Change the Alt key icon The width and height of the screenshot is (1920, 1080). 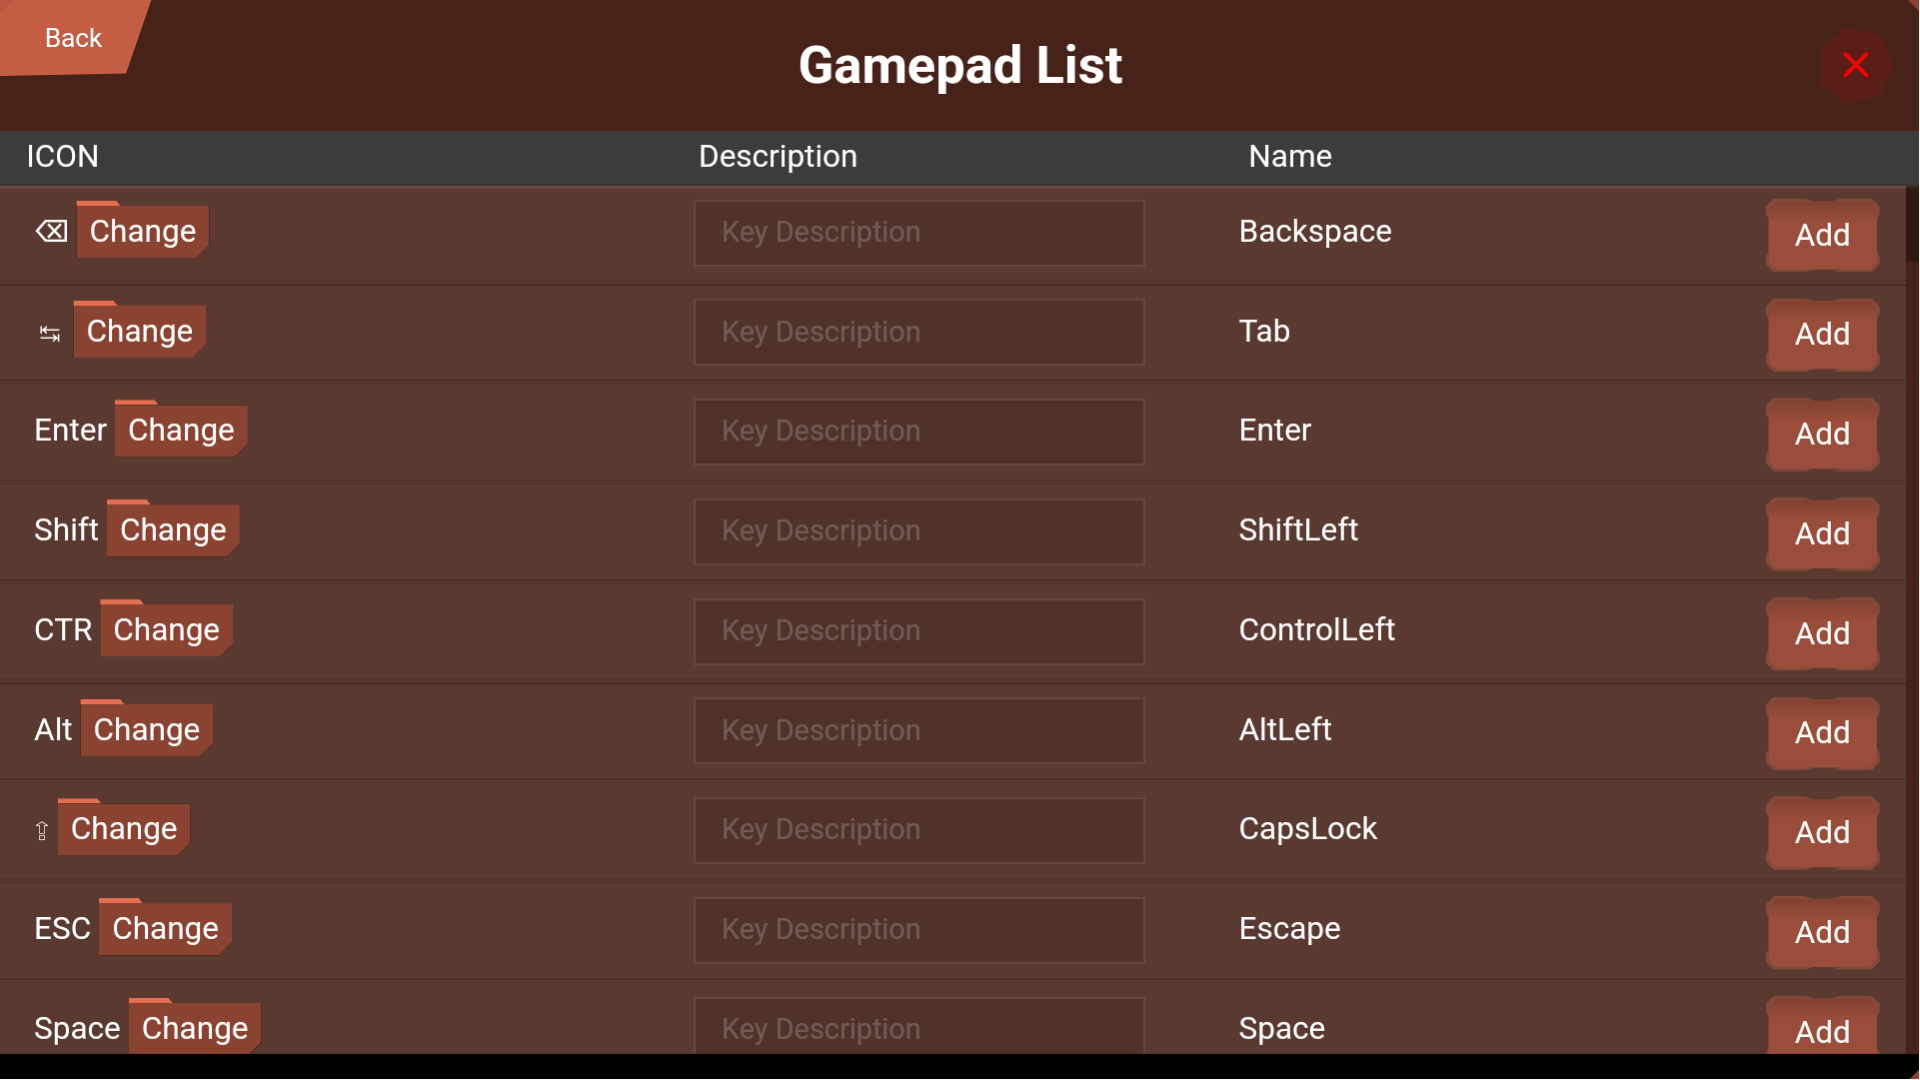pos(145,729)
